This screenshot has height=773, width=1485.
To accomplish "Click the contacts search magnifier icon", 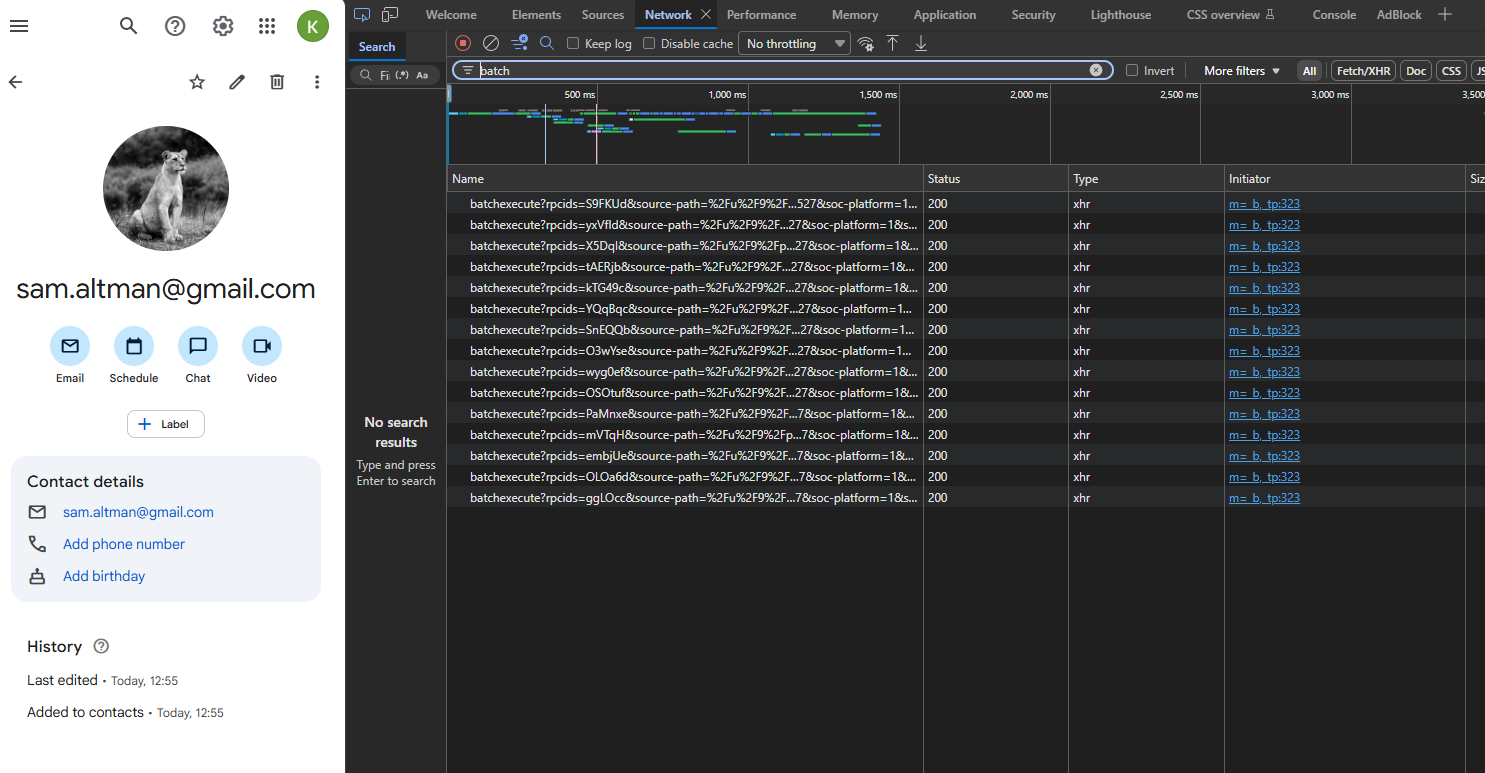I will (128, 26).
